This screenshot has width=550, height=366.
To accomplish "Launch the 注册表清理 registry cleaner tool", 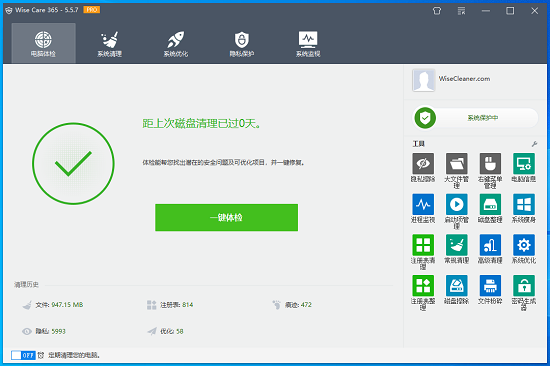I will tap(423, 252).
